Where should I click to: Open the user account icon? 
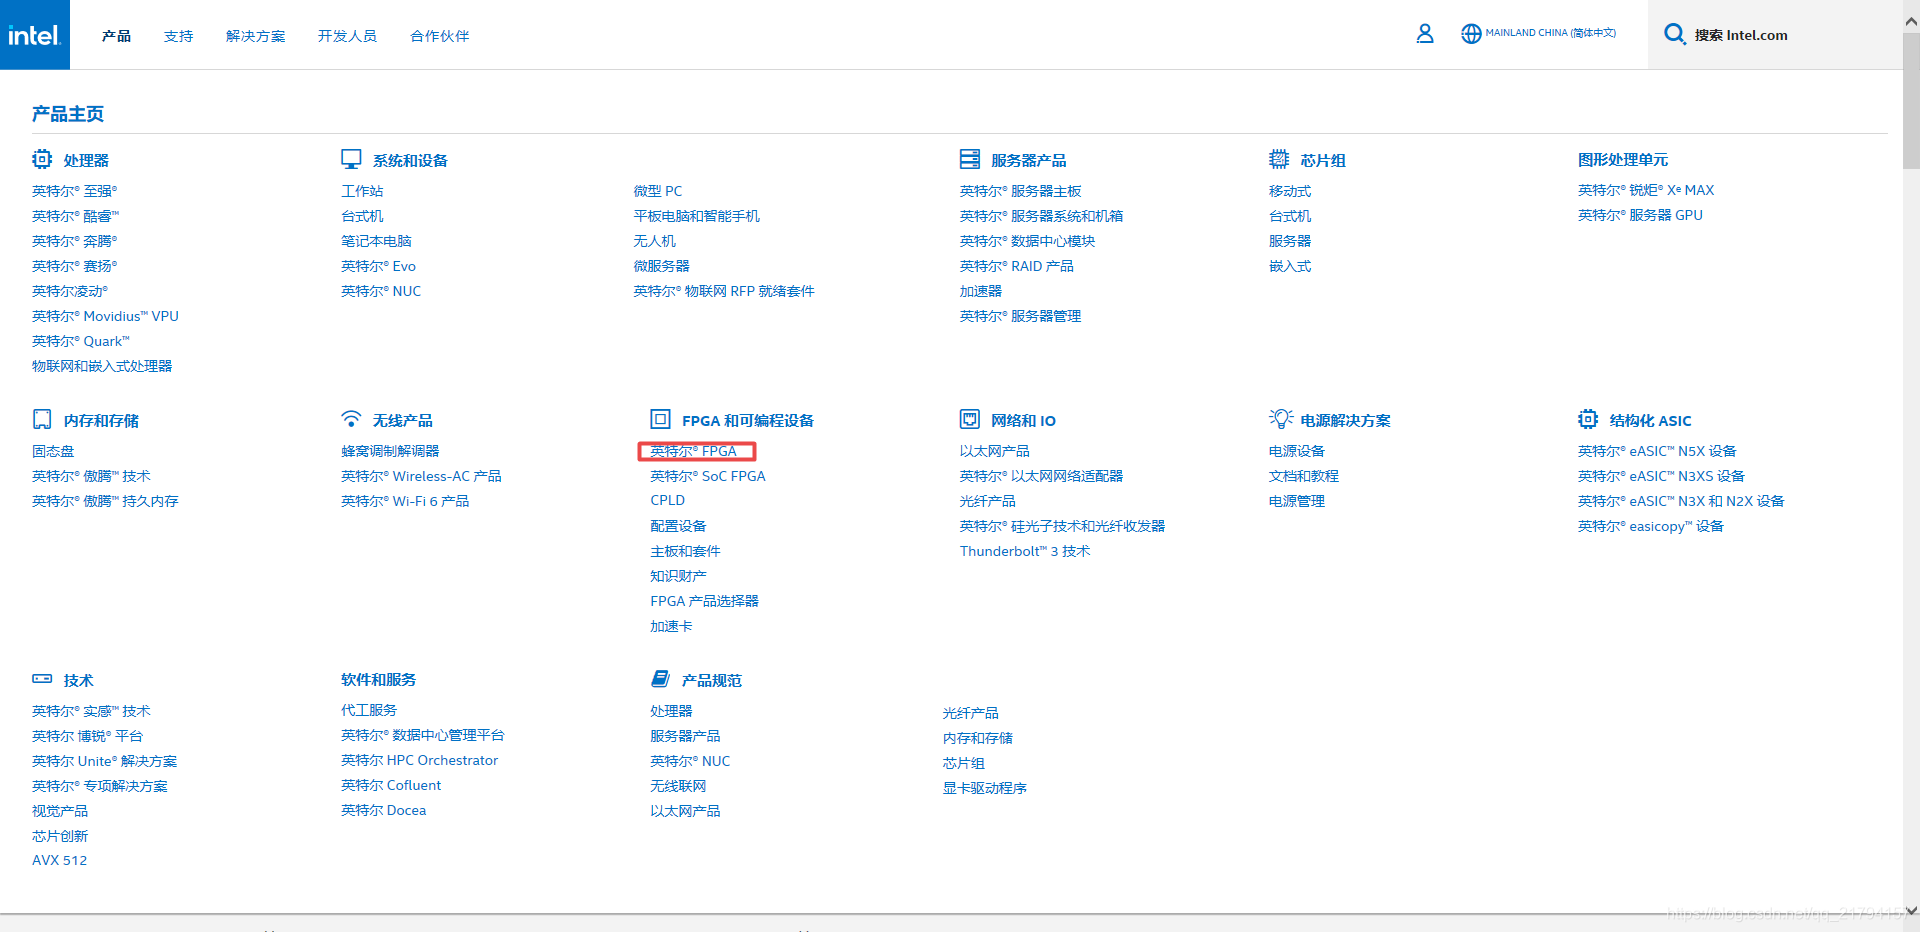click(x=1425, y=34)
